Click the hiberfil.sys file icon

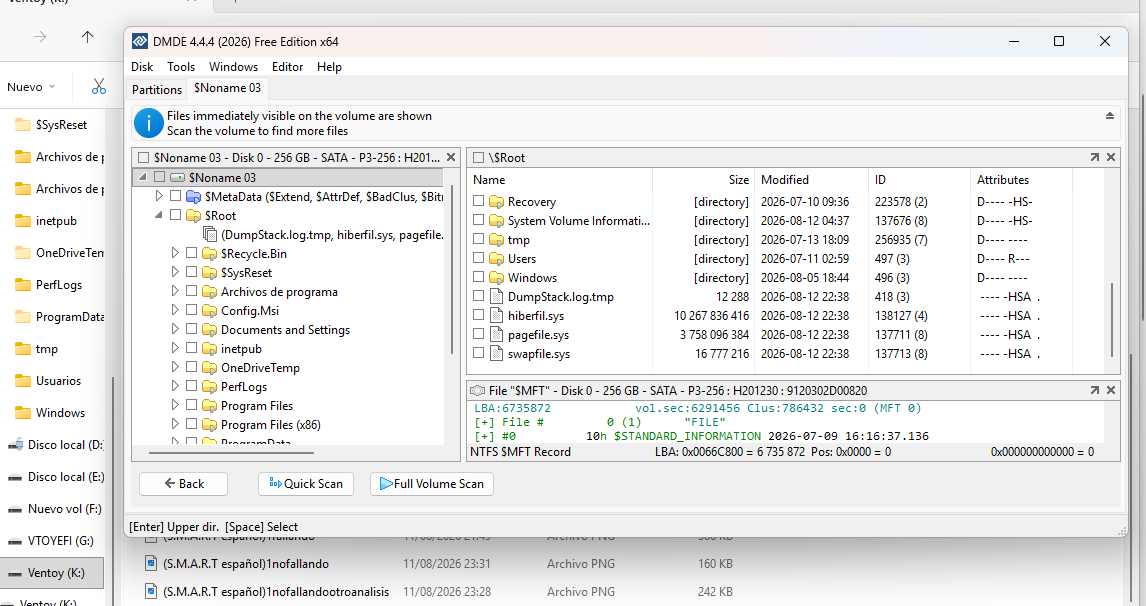[496, 316]
